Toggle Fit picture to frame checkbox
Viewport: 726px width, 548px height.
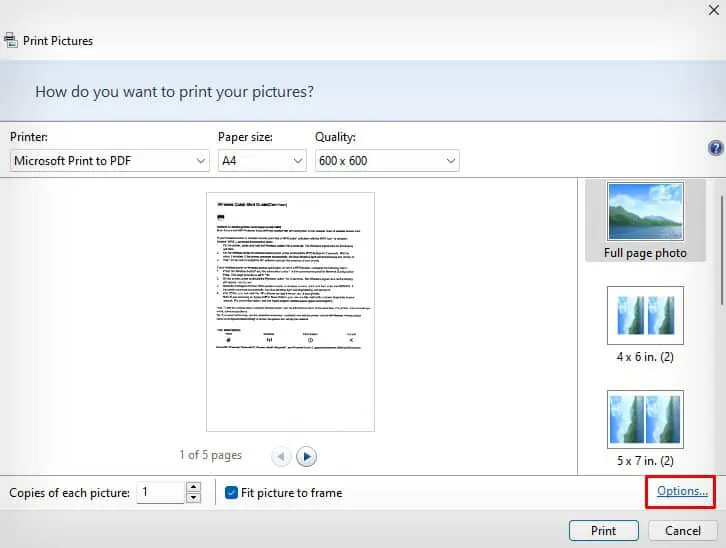coord(232,492)
